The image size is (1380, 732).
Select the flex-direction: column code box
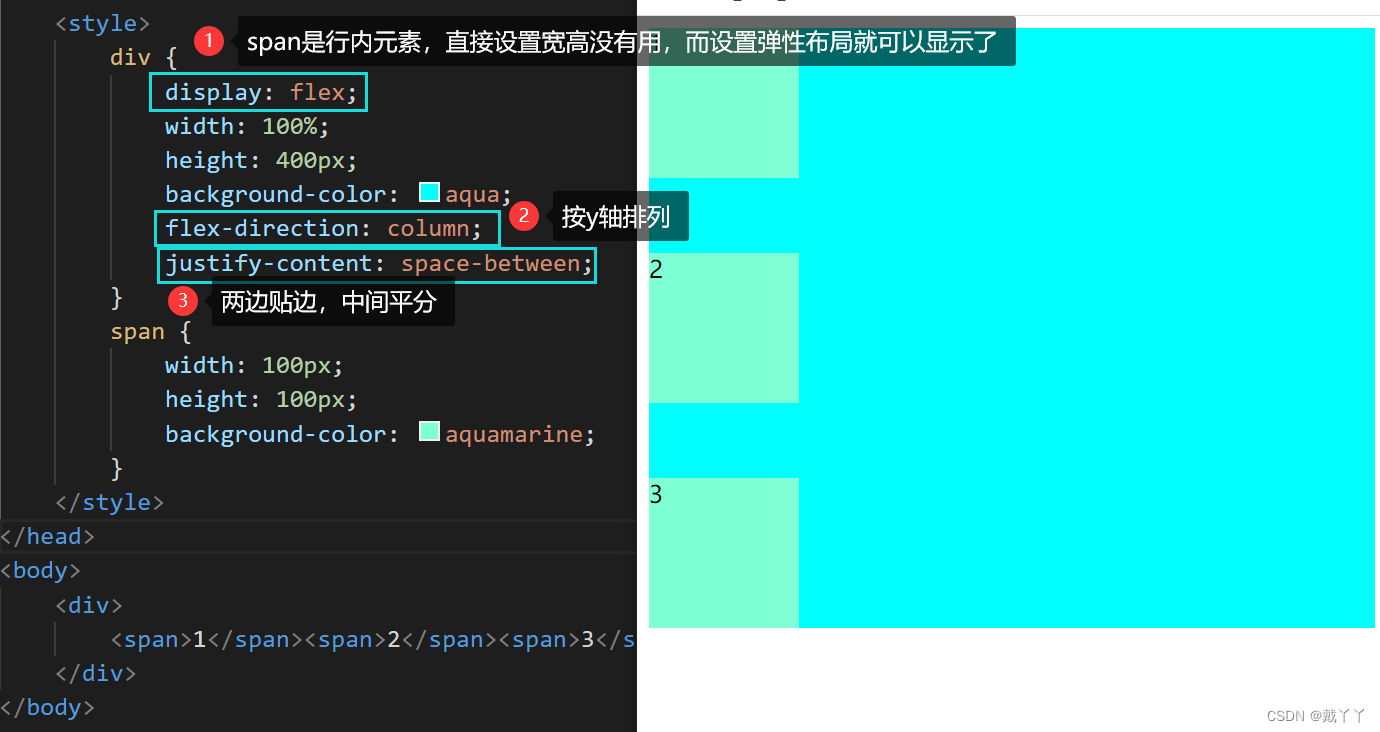(x=326, y=228)
